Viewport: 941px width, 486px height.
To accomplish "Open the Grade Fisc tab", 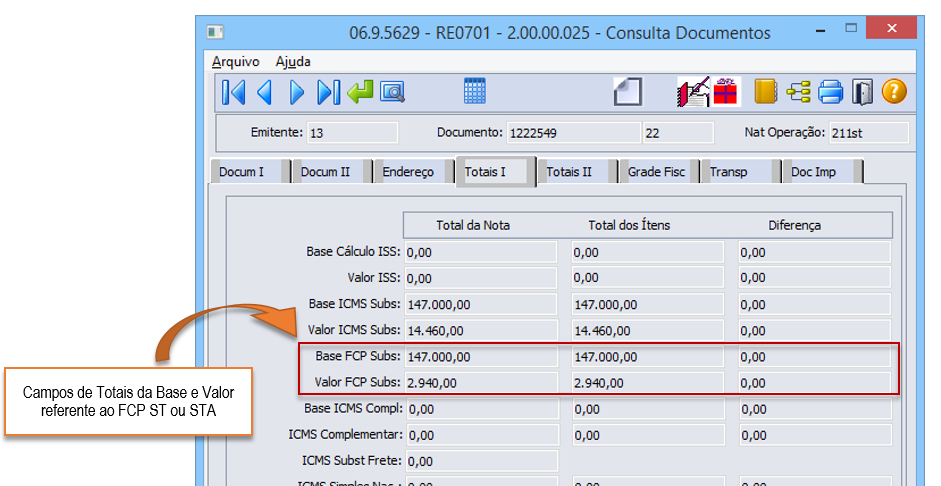I will pos(658,172).
